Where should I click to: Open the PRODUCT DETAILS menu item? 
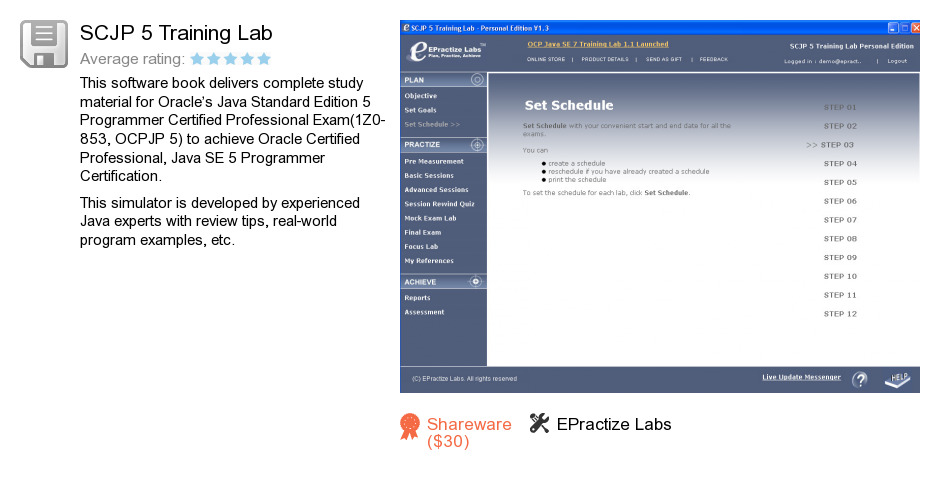[604, 59]
